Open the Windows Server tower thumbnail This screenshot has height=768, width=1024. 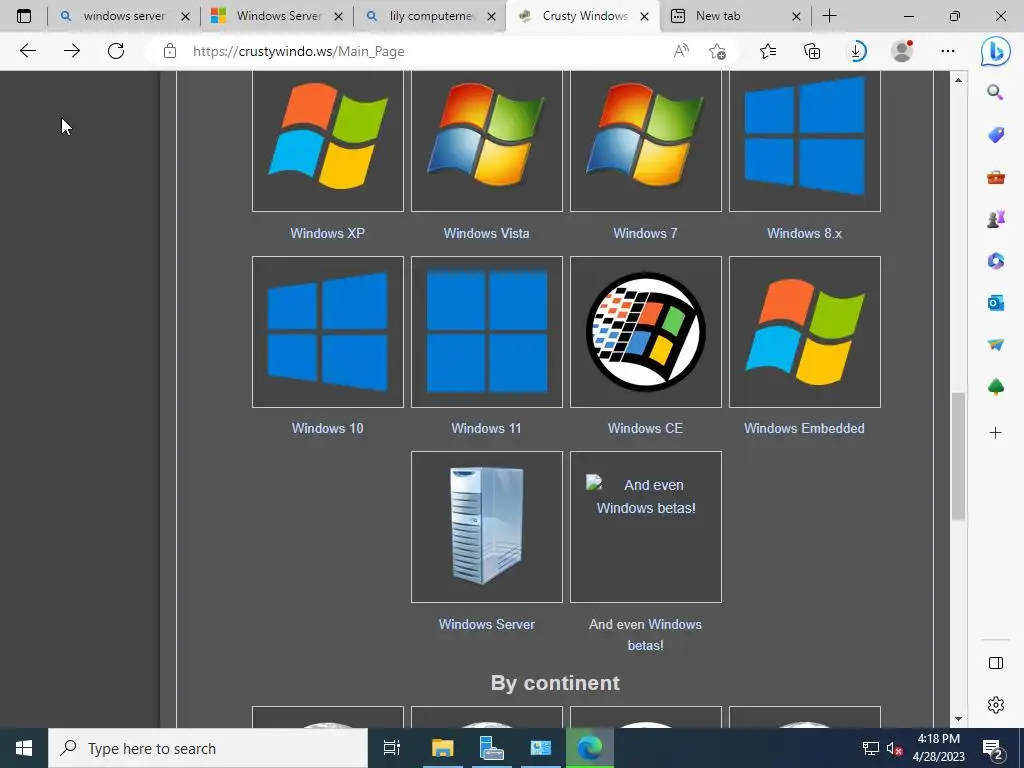point(487,527)
